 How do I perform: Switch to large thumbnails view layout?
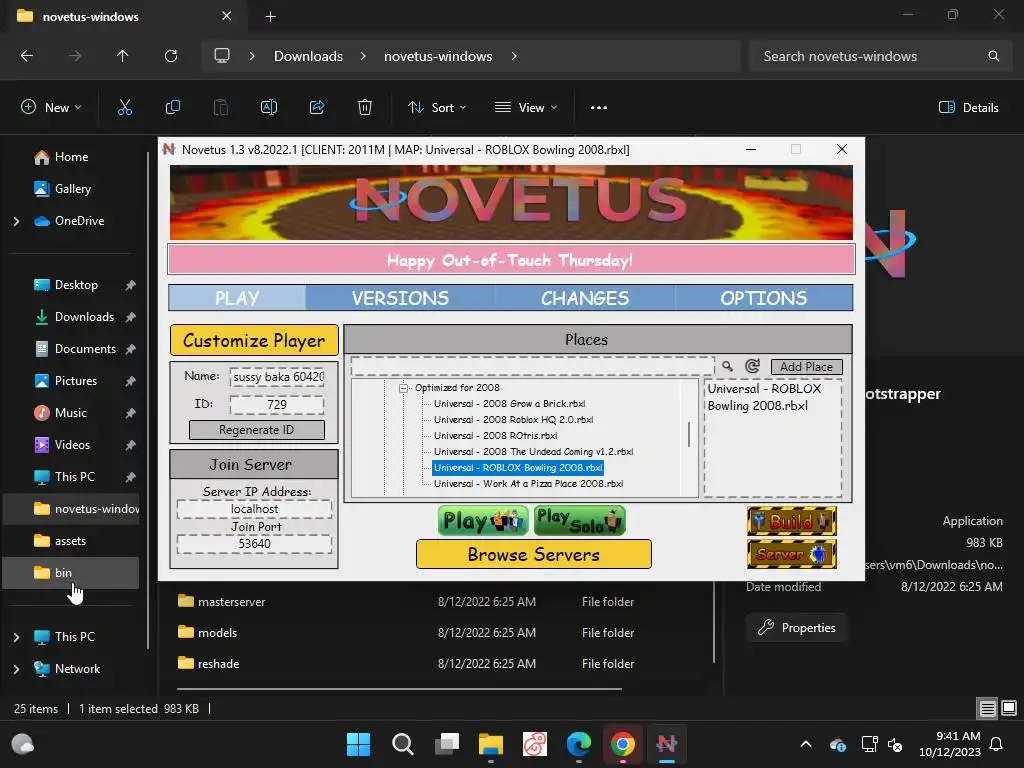point(1009,708)
